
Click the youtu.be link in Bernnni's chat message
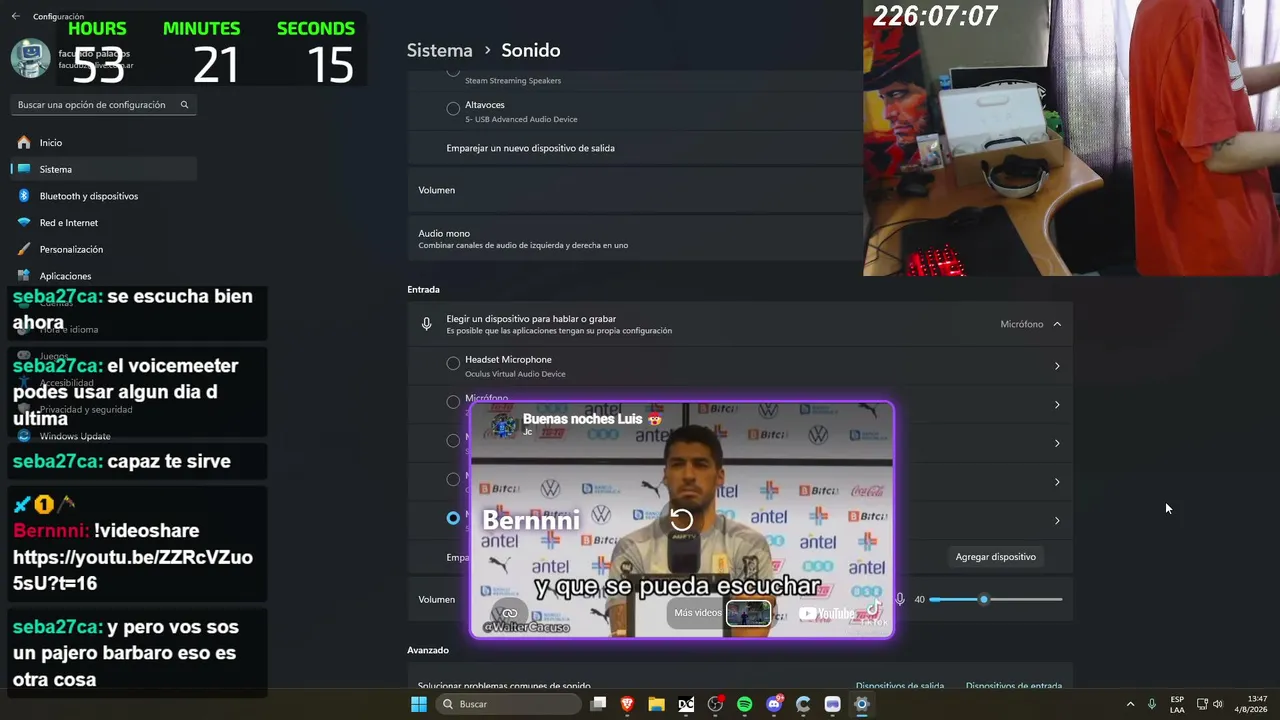133,570
